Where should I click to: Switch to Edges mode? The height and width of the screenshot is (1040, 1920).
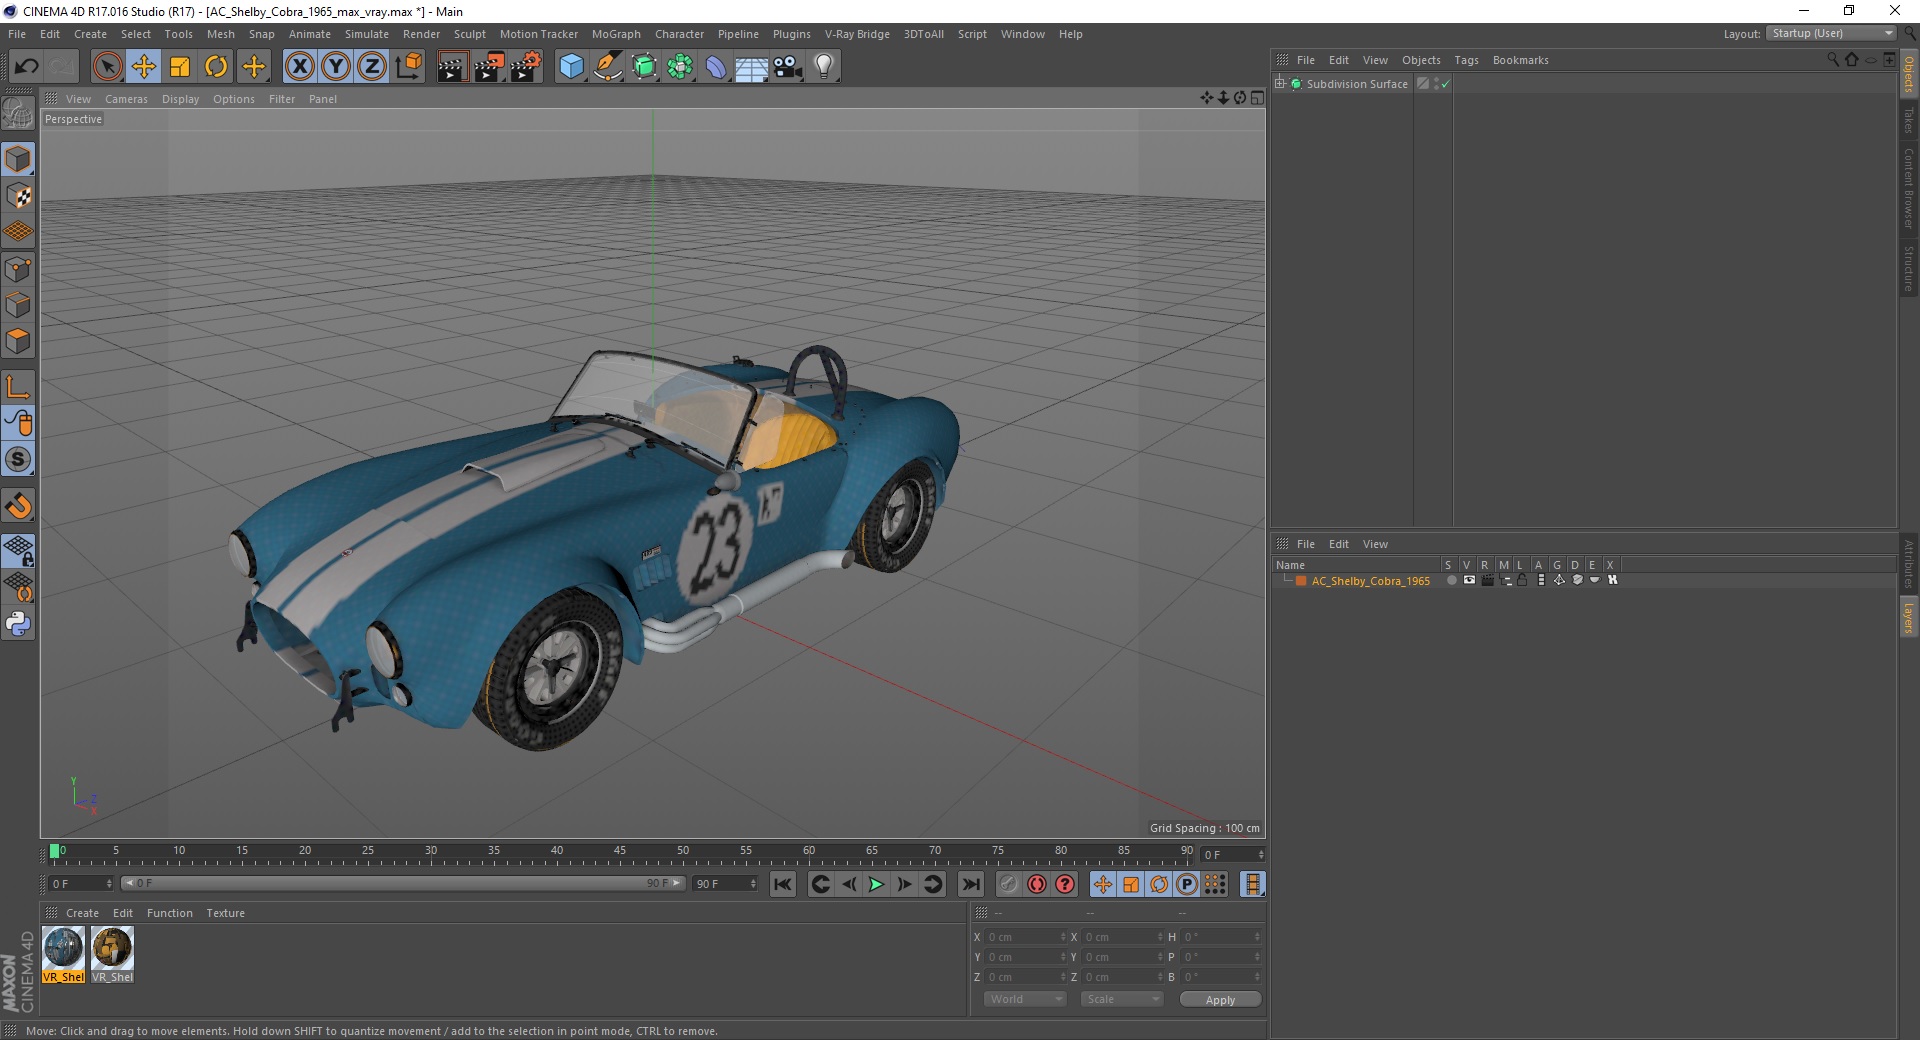coord(18,305)
